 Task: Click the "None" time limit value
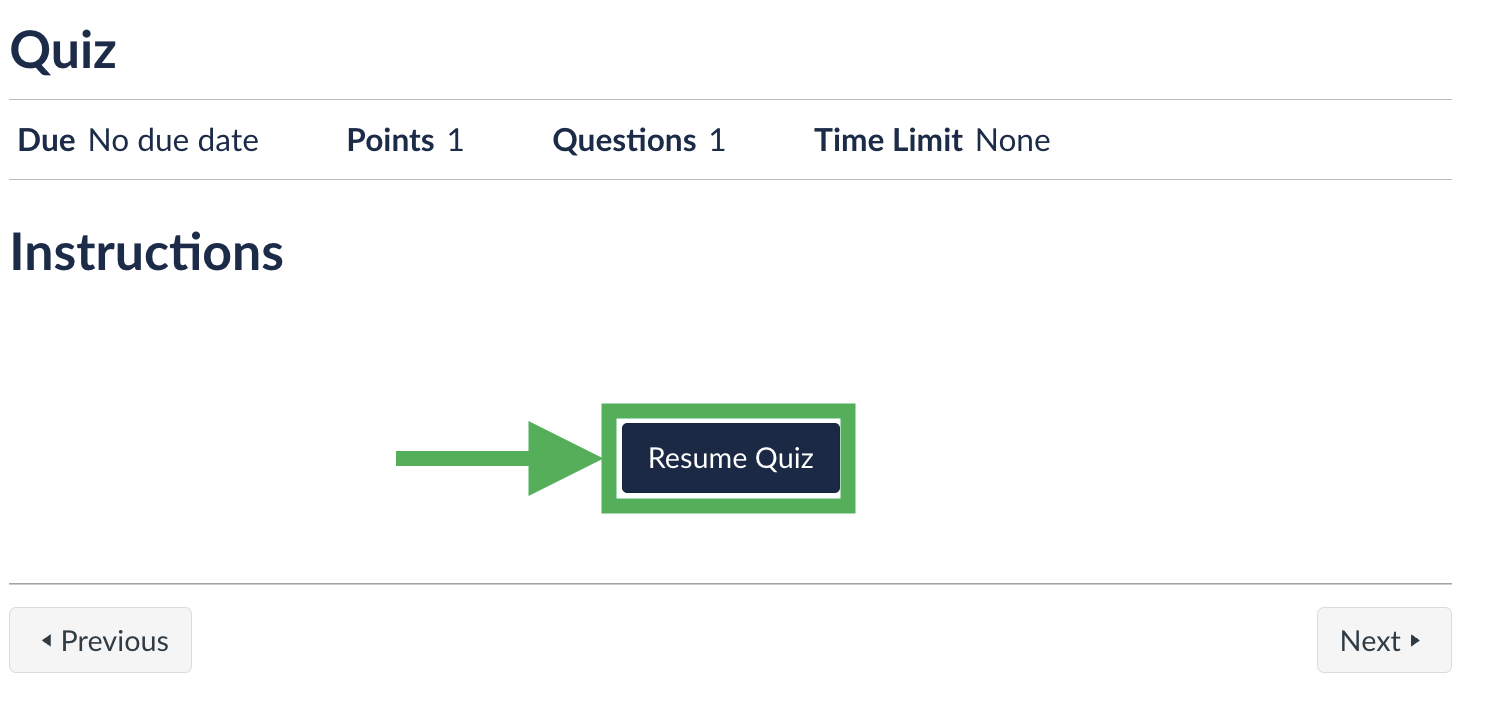pyautogui.click(x=1013, y=140)
